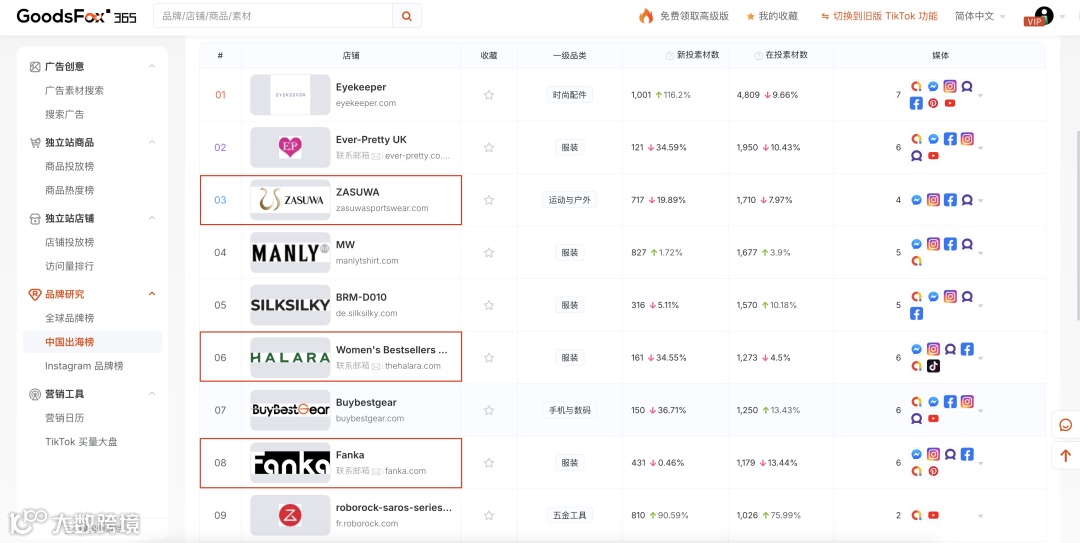Click the GoodsFox 365 logo

coord(76,16)
